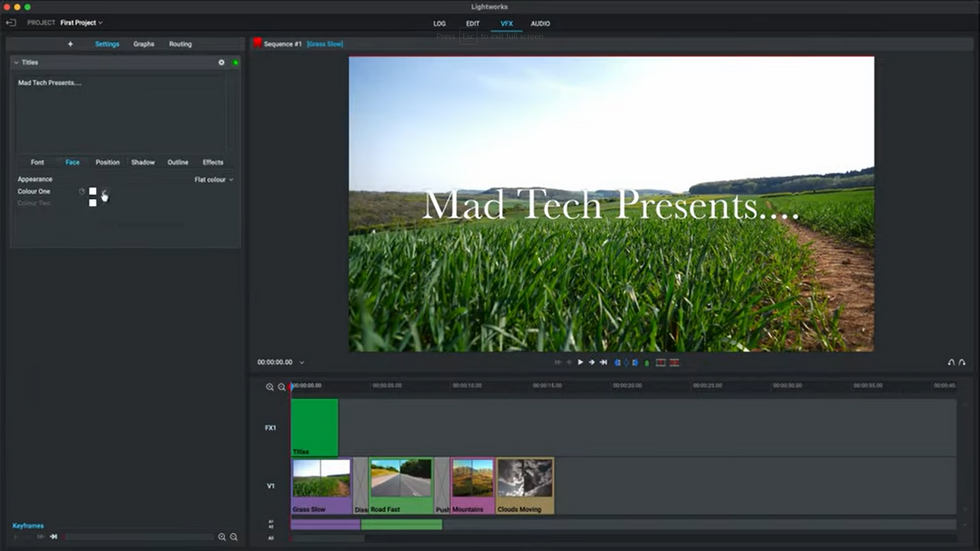Click the Colour Two white swatch
980x551 pixels.
tap(92, 203)
